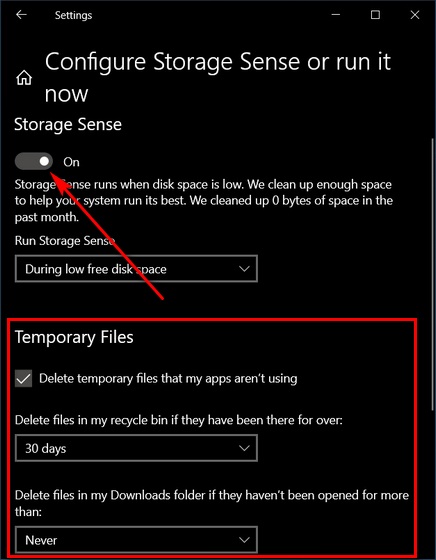The image size is (436, 560).
Task: Go back using the arrow icon
Action: (21, 15)
